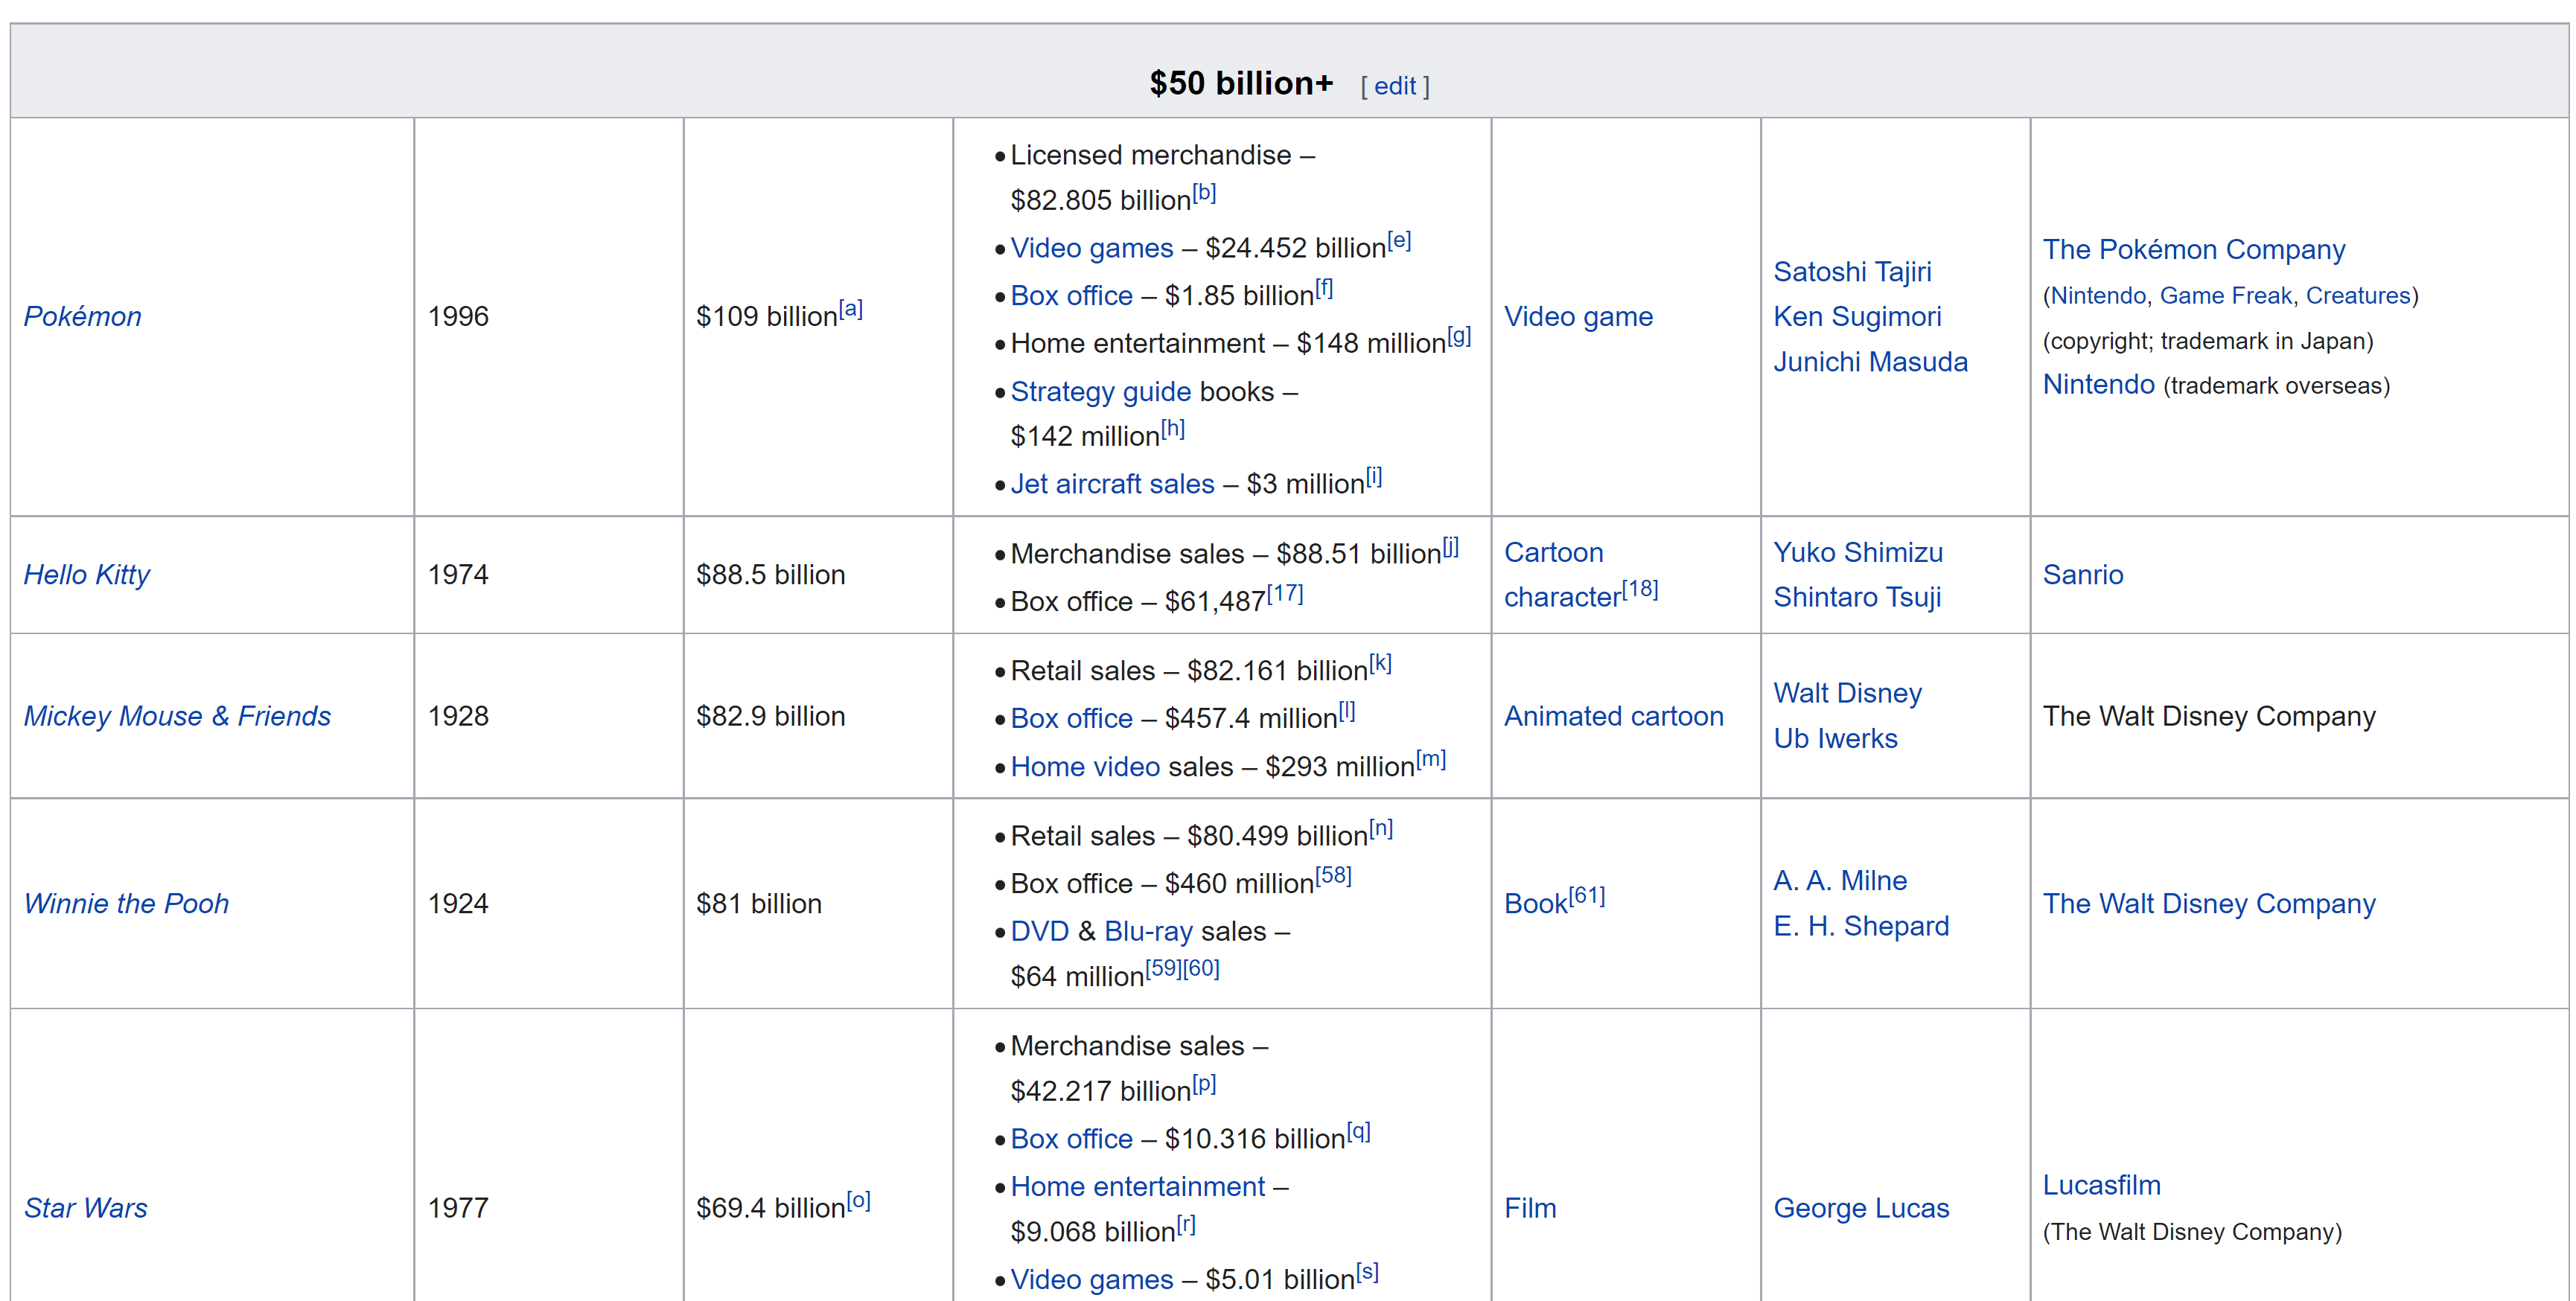
Task: Open the DVD link
Action: pyautogui.click(x=1040, y=931)
